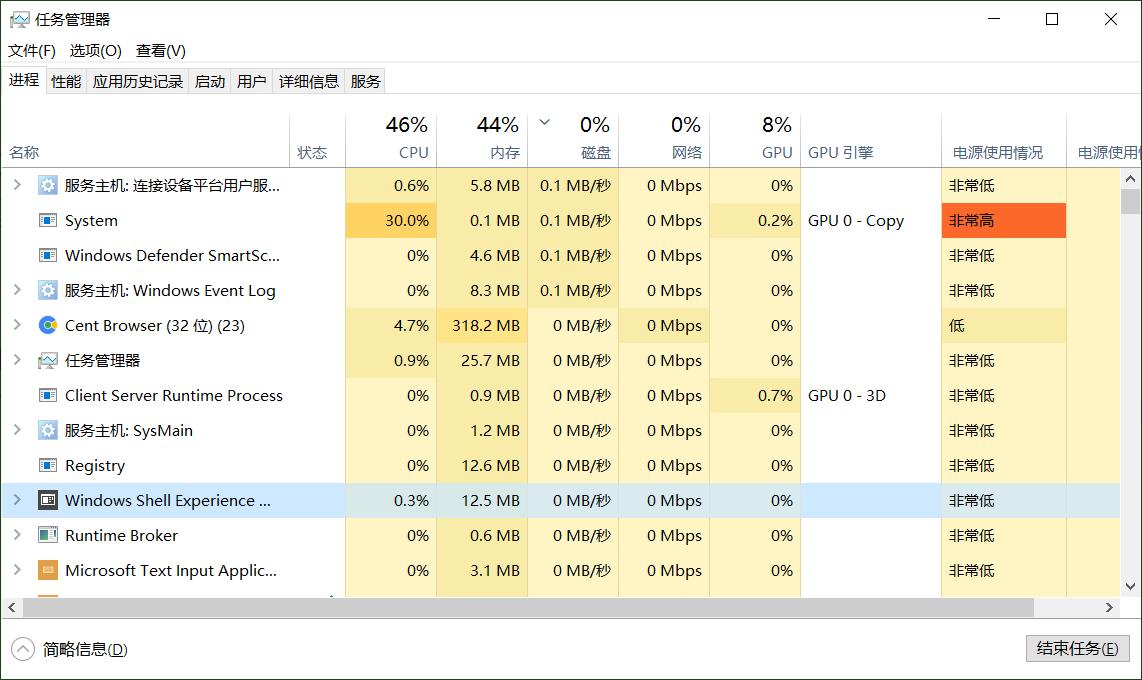
Task: Click the Task Manager title bar icon
Action: click(x=20, y=18)
